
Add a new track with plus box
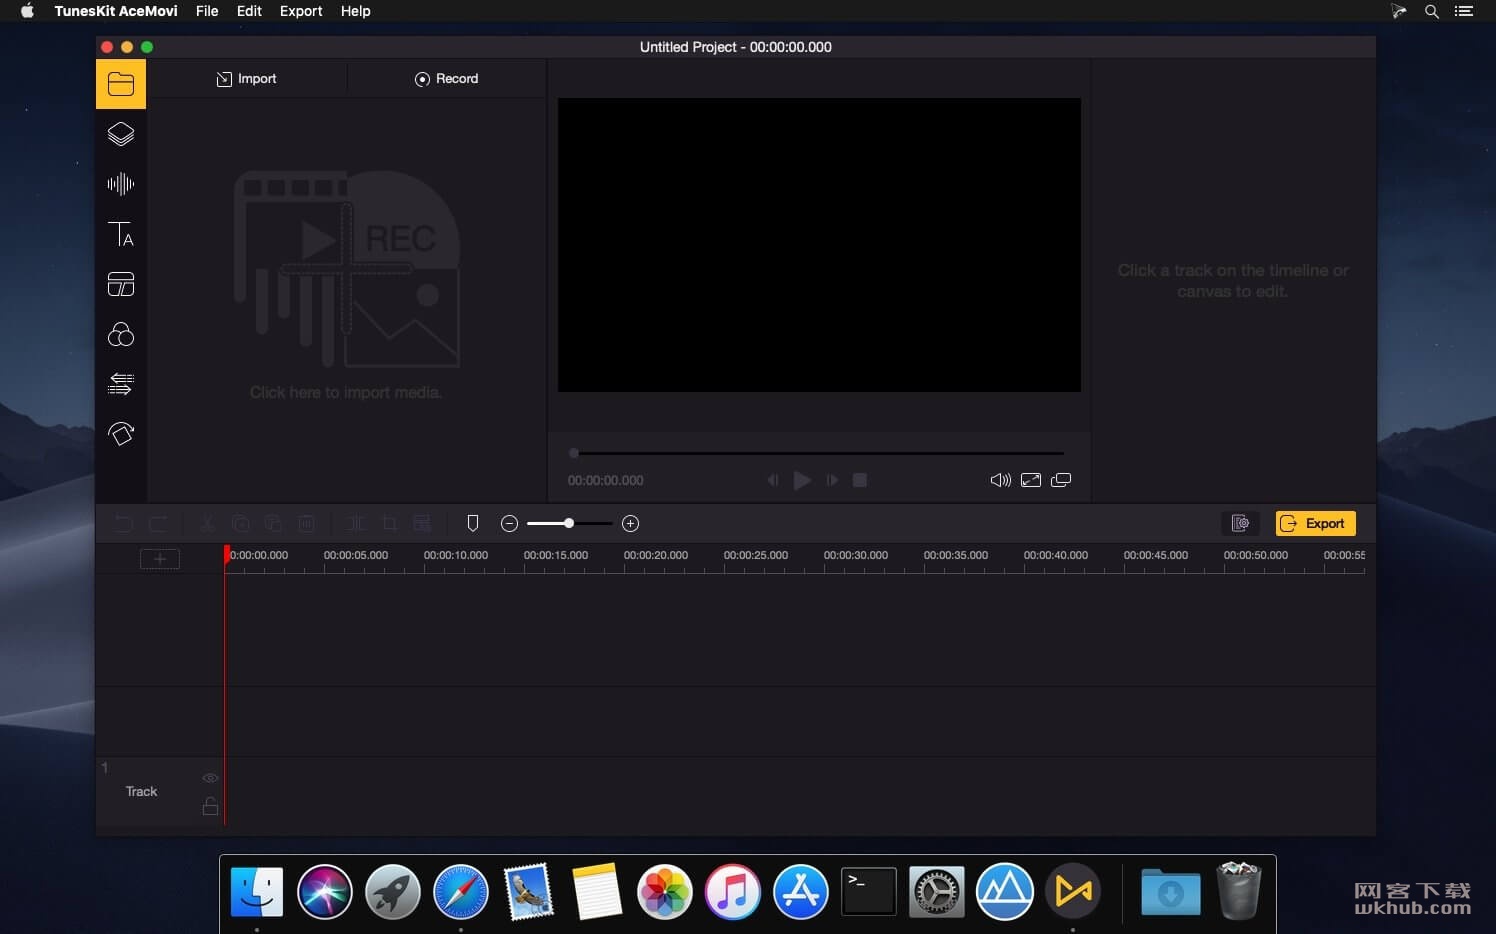point(160,559)
